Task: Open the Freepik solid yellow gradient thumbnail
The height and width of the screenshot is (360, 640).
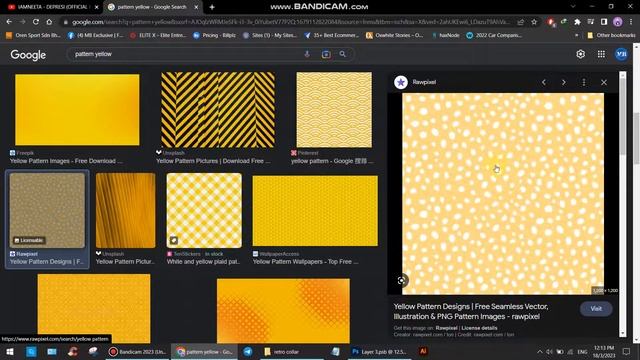Action: point(77,109)
